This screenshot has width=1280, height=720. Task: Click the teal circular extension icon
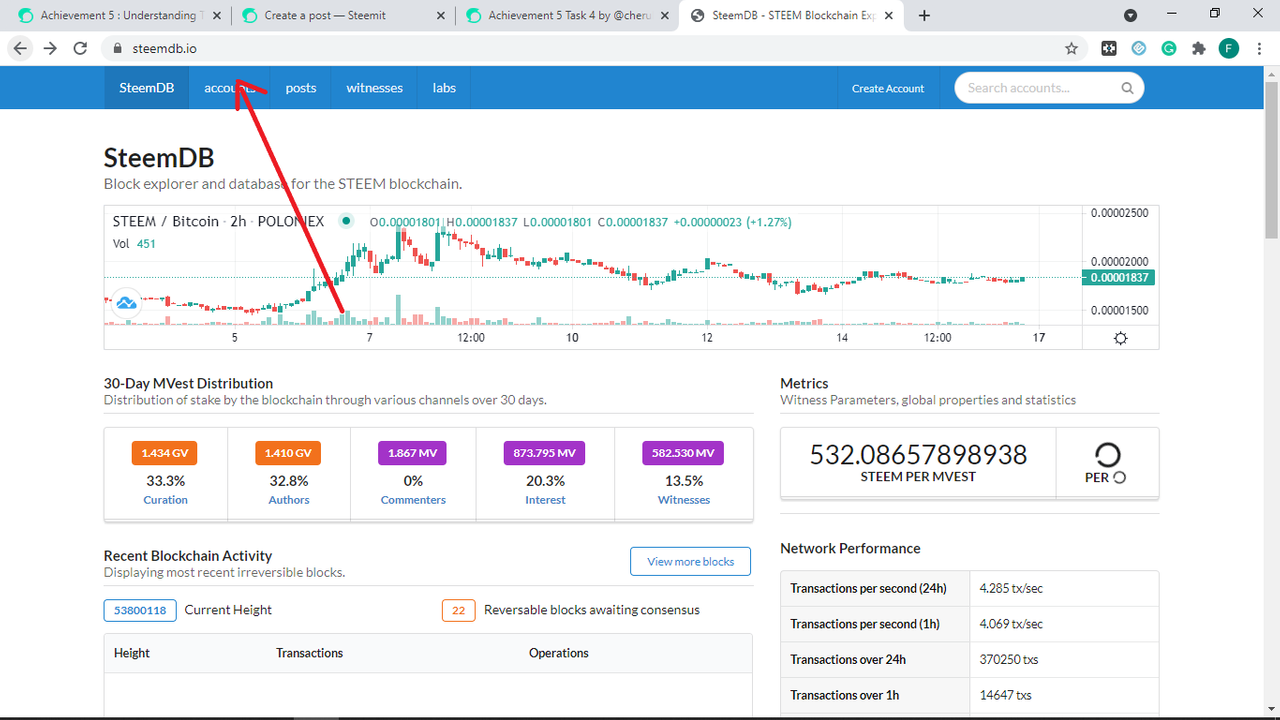tap(1139, 48)
